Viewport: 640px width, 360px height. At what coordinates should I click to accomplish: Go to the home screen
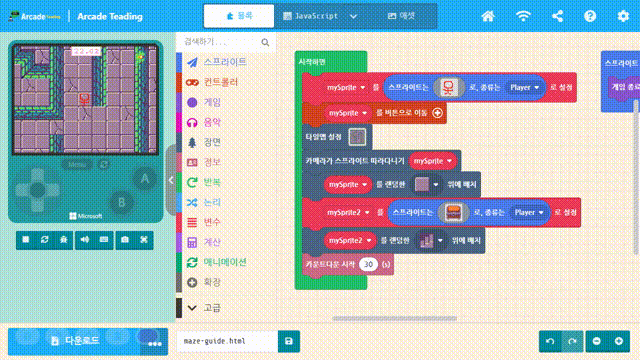(488, 16)
